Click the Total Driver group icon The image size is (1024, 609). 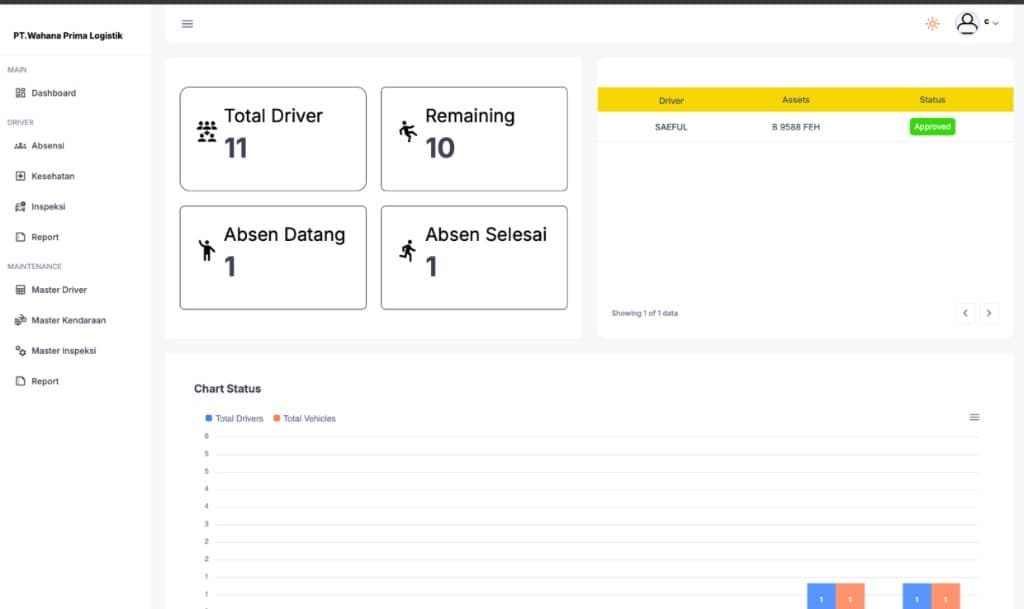(x=207, y=131)
